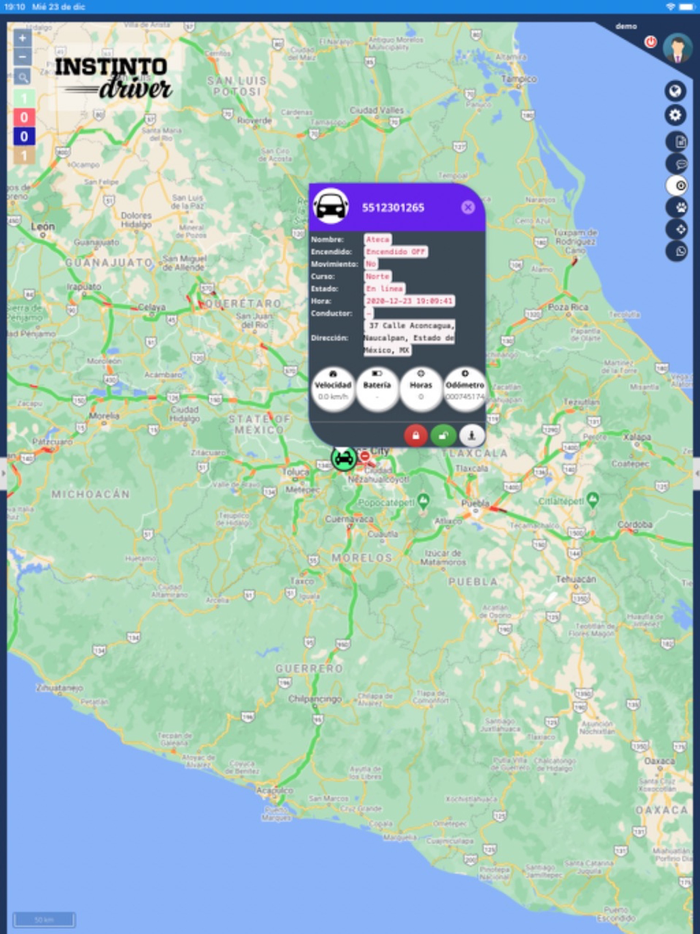The width and height of the screenshot is (700, 934).
Task: Click the dark blue status counter showing 0
Action: pos(24,136)
